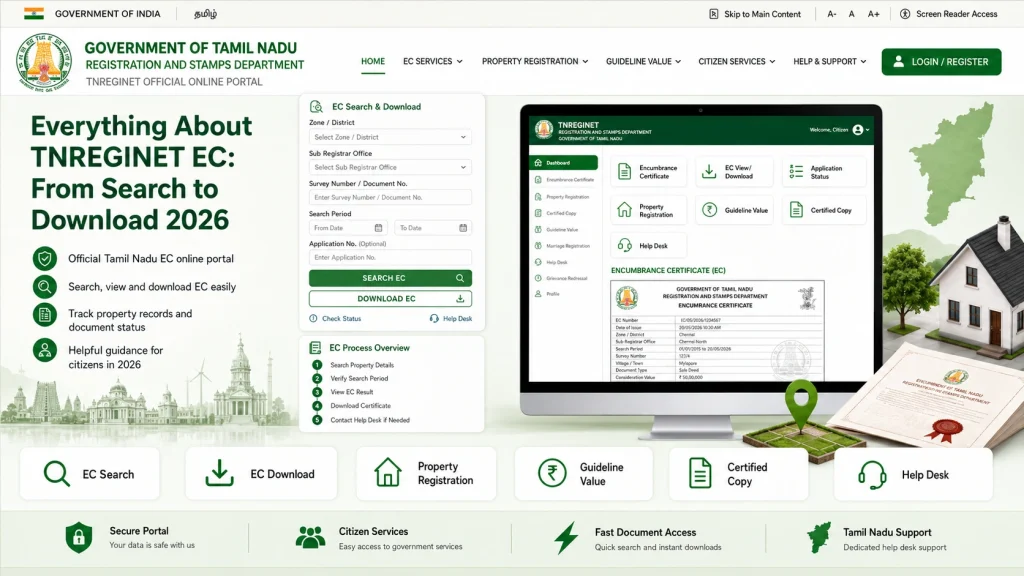Screen dimensions: 1024x576
Task: Click the Check Status clock icon
Action: click(313, 319)
